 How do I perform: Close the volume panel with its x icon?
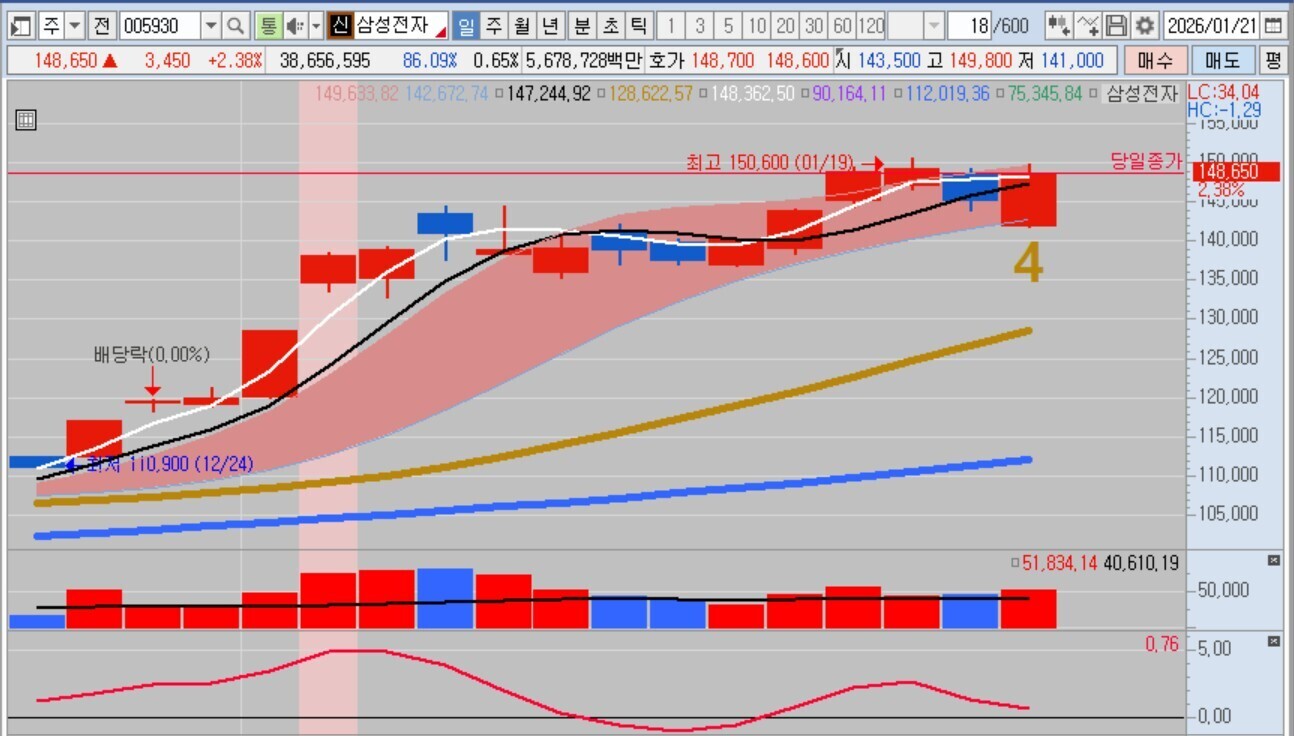1273,561
